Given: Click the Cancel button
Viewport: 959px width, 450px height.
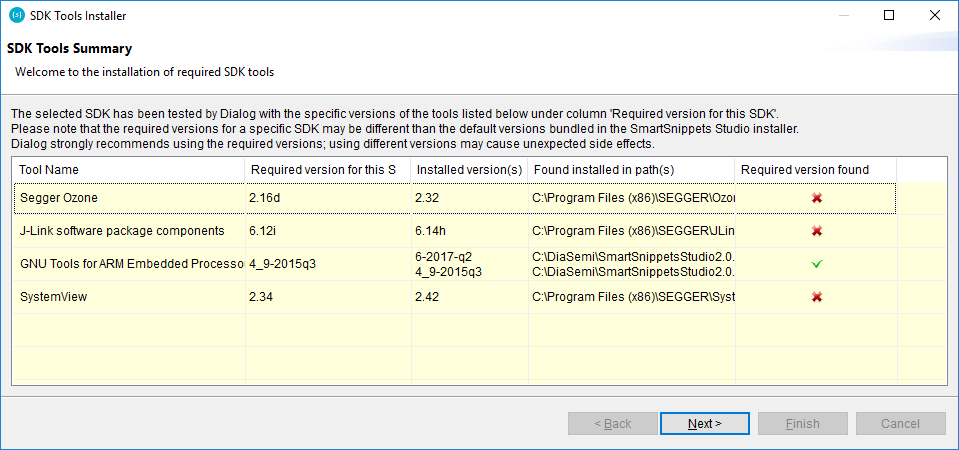Looking at the screenshot, I should (x=900, y=424).
